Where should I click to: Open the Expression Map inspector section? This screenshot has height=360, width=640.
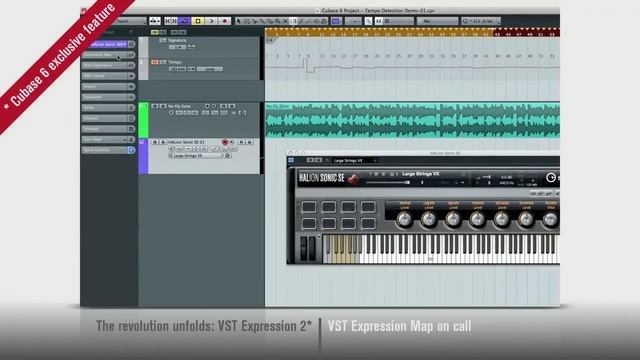[x=108, y=55]
